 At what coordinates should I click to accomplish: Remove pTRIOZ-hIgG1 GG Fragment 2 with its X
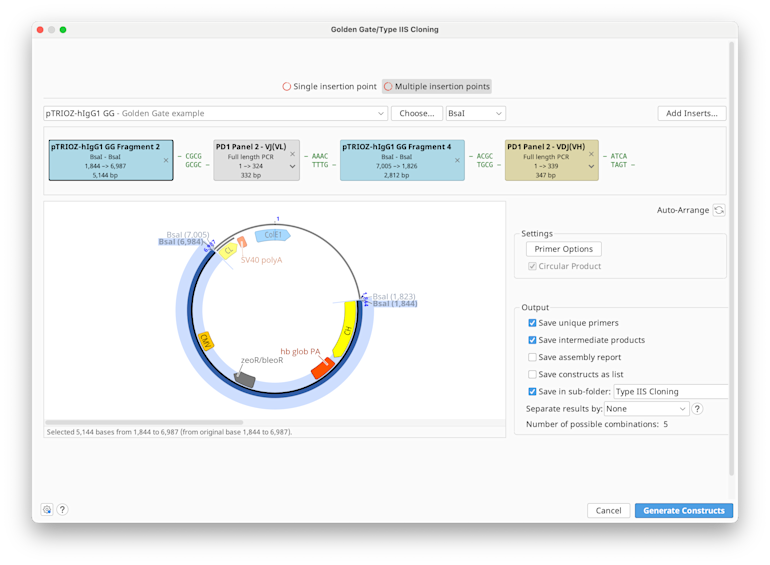(x=166, y=160)
